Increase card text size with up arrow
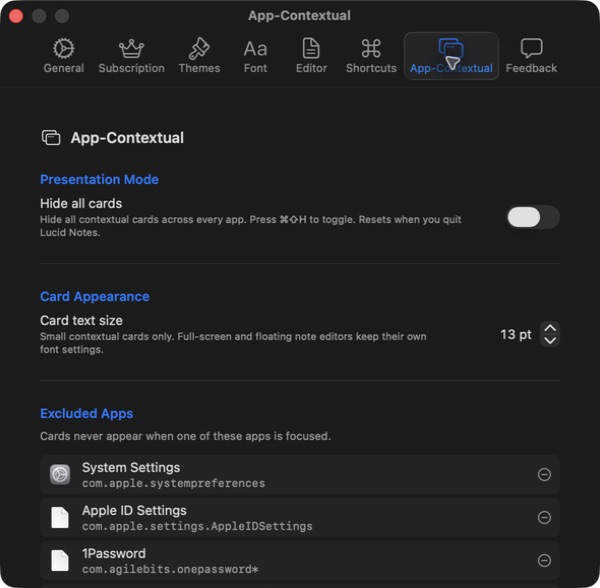Image resolution: width=600 pixels, height=588 pixels. (550, 328)
